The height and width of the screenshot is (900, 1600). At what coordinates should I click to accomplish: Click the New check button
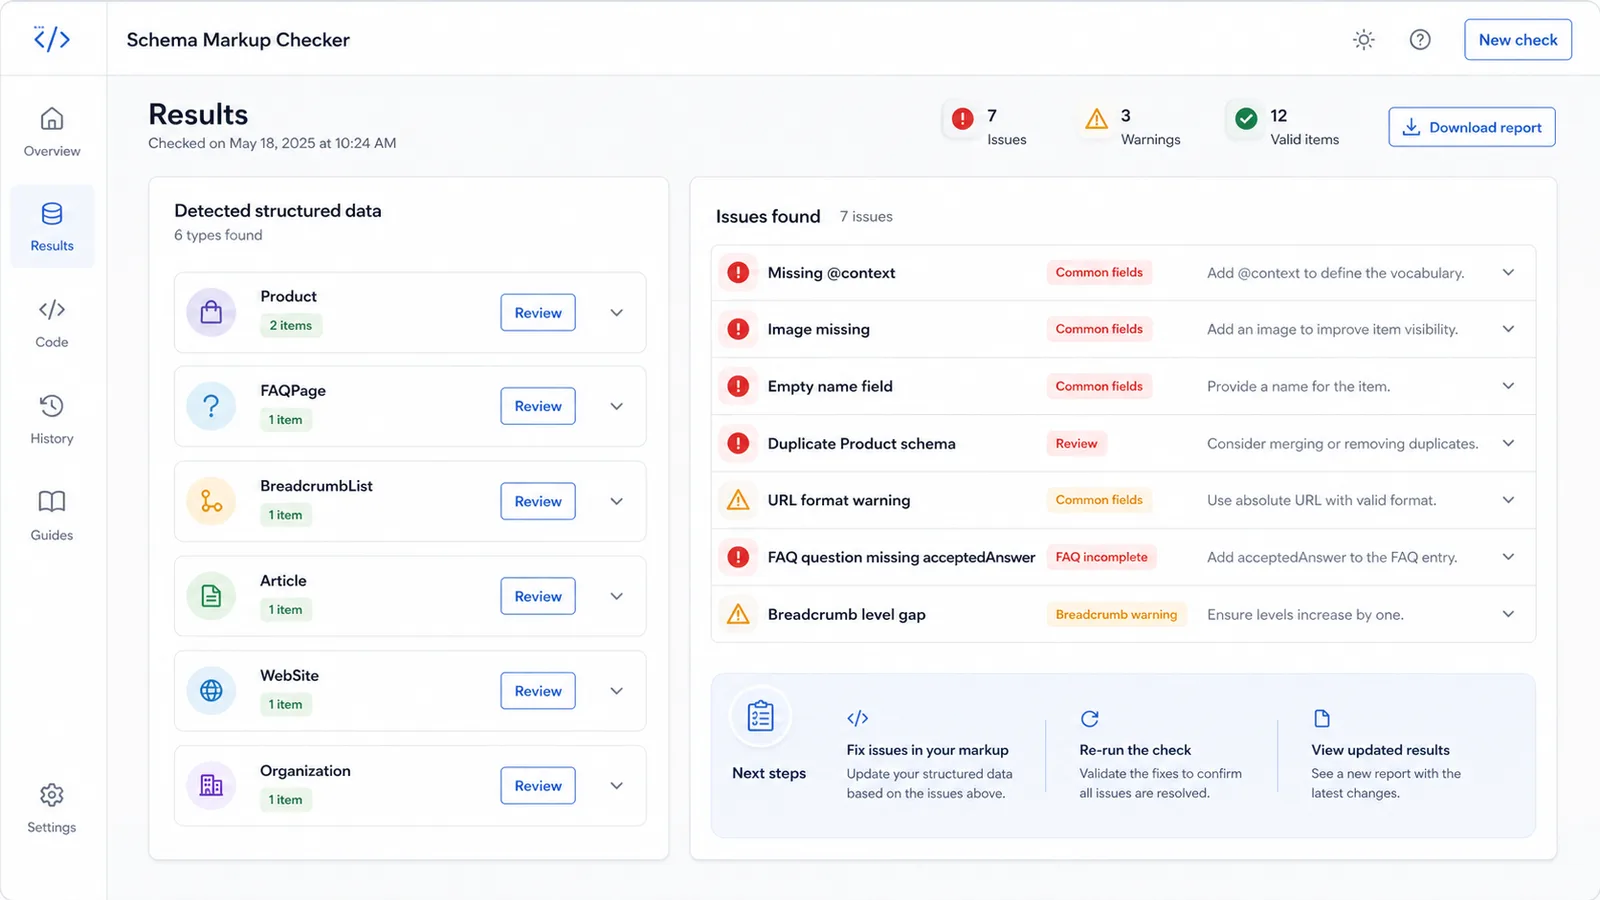click(1518, 40)
